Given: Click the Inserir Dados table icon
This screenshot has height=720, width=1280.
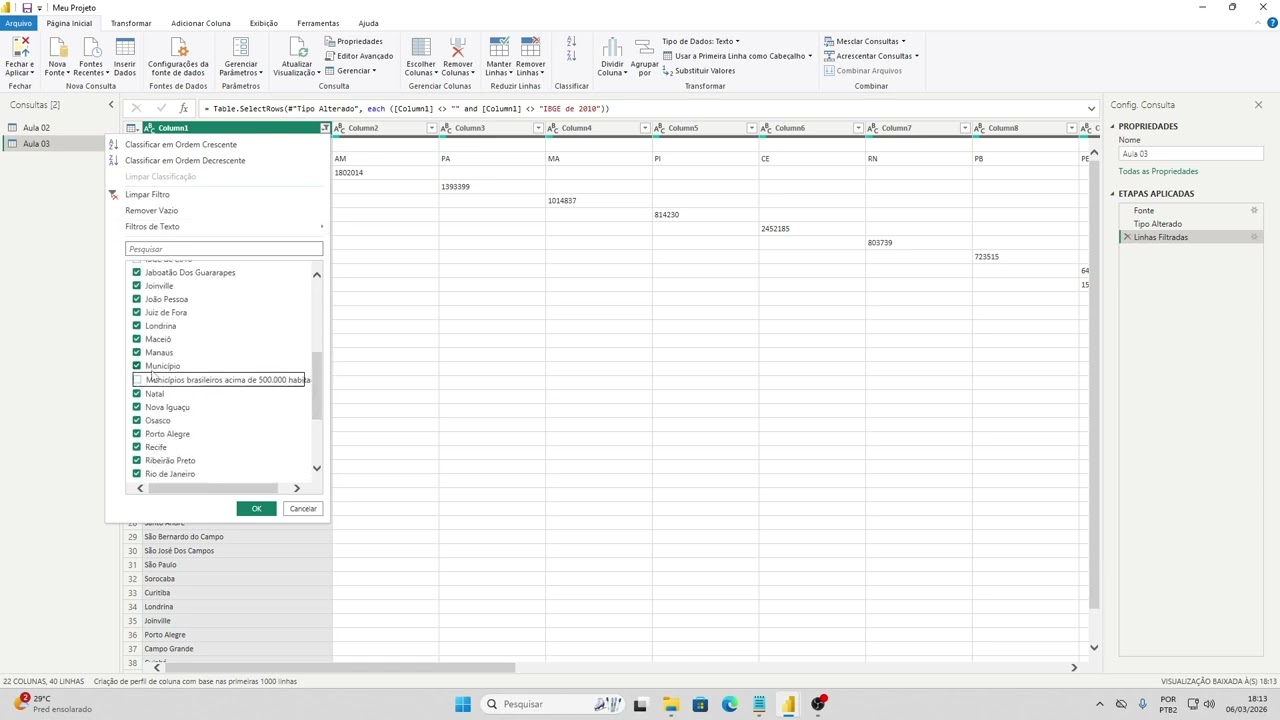Looking at the screenshot, I should tap(125, 47).
